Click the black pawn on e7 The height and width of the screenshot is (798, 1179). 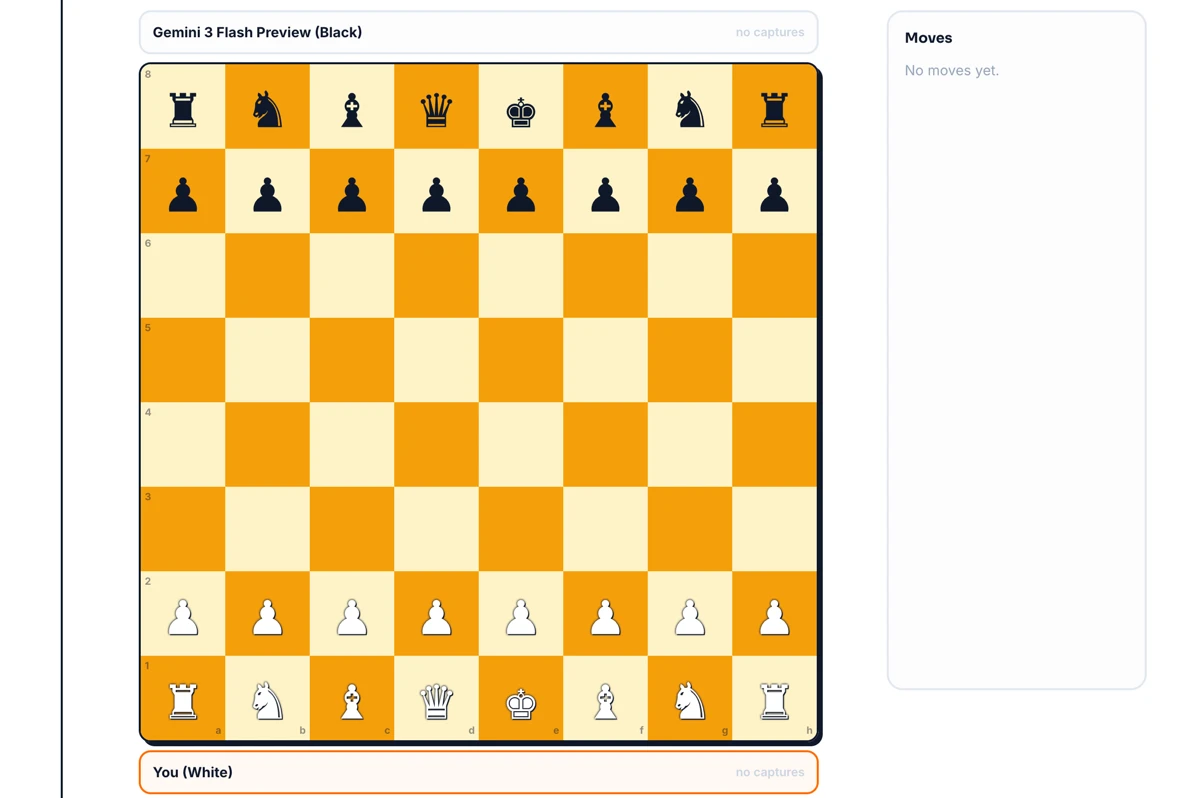click(x=520, y=194)
